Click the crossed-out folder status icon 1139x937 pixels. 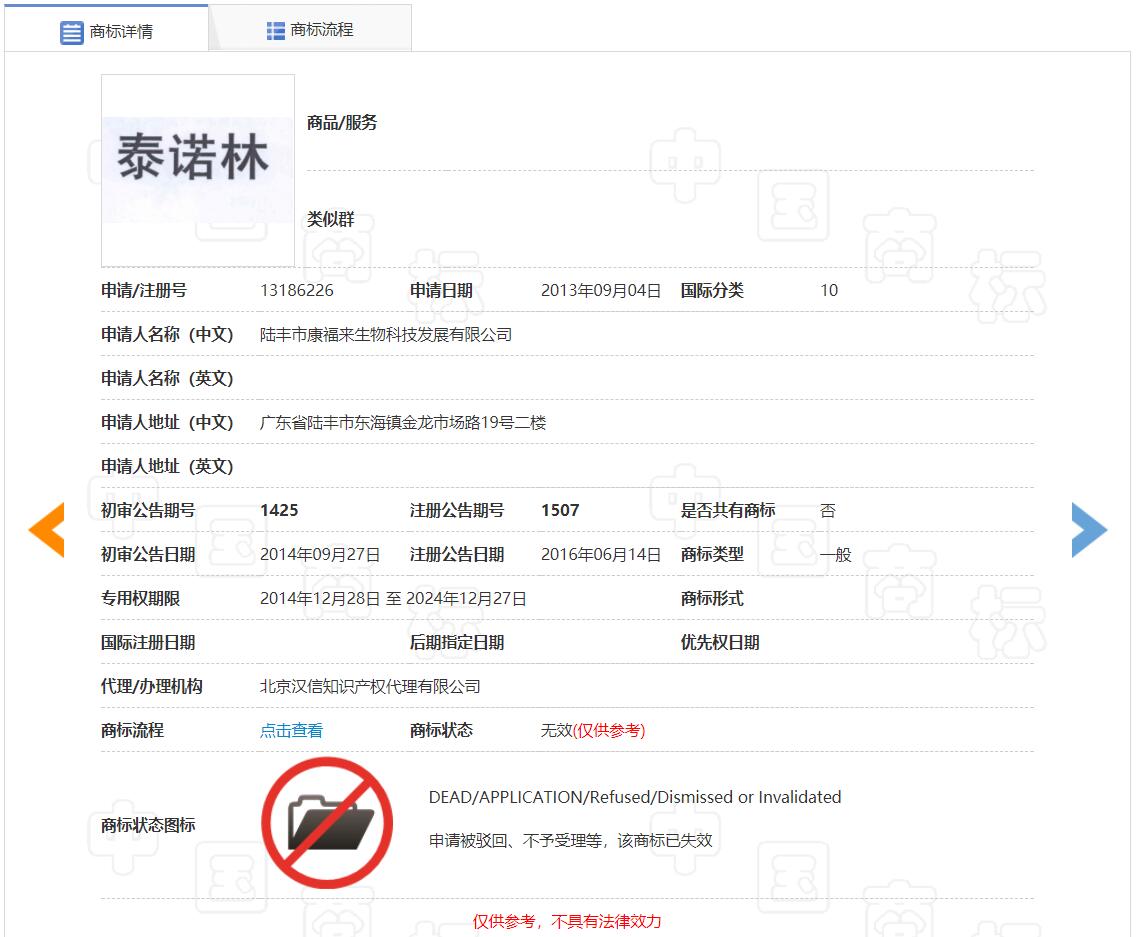pos(327,823)
